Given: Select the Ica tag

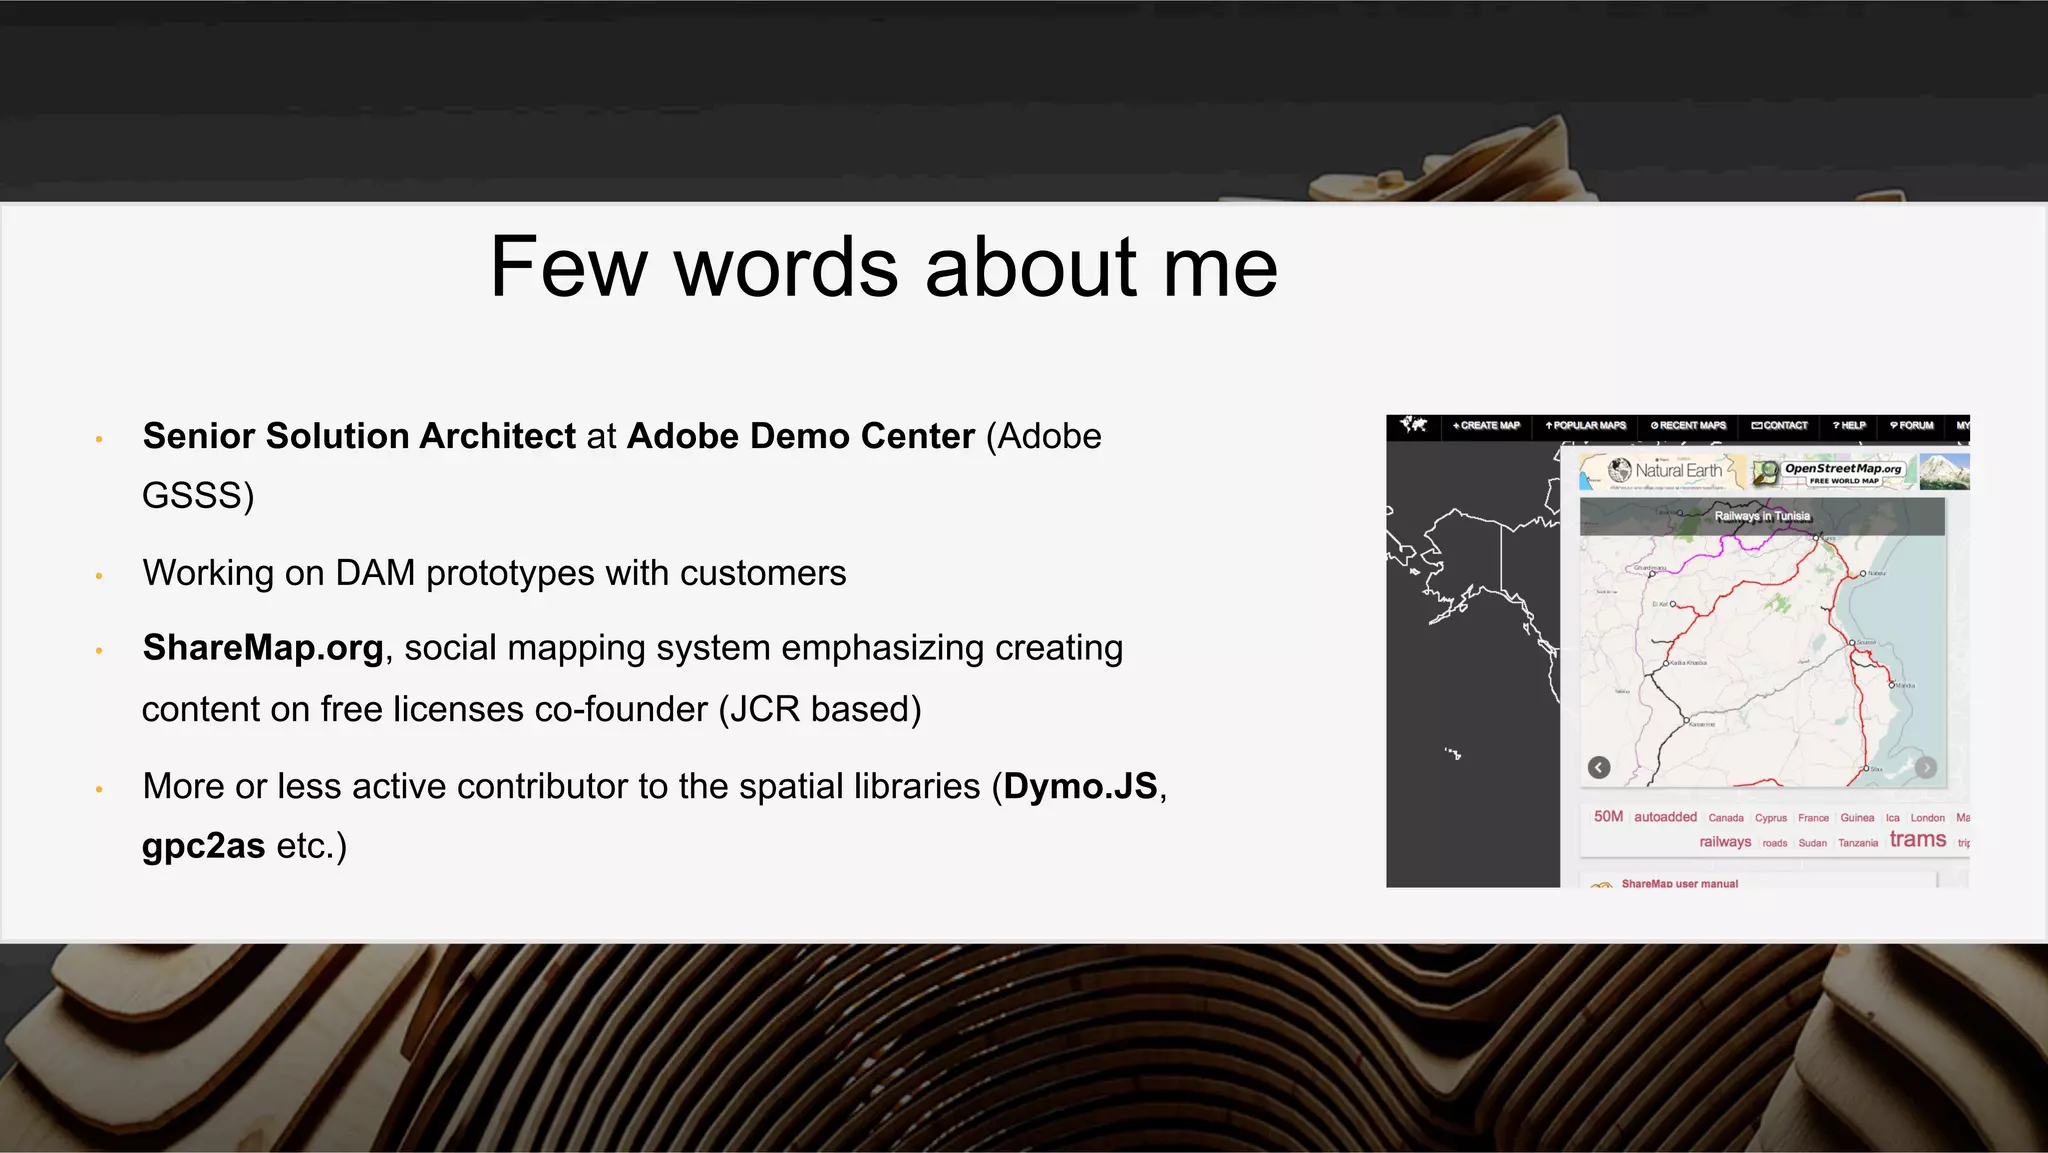Looking at the screenshot, I should pos(1892,818).
